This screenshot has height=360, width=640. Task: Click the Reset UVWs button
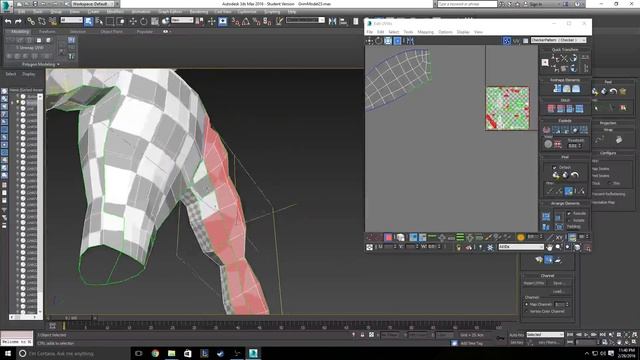[534, 283]
